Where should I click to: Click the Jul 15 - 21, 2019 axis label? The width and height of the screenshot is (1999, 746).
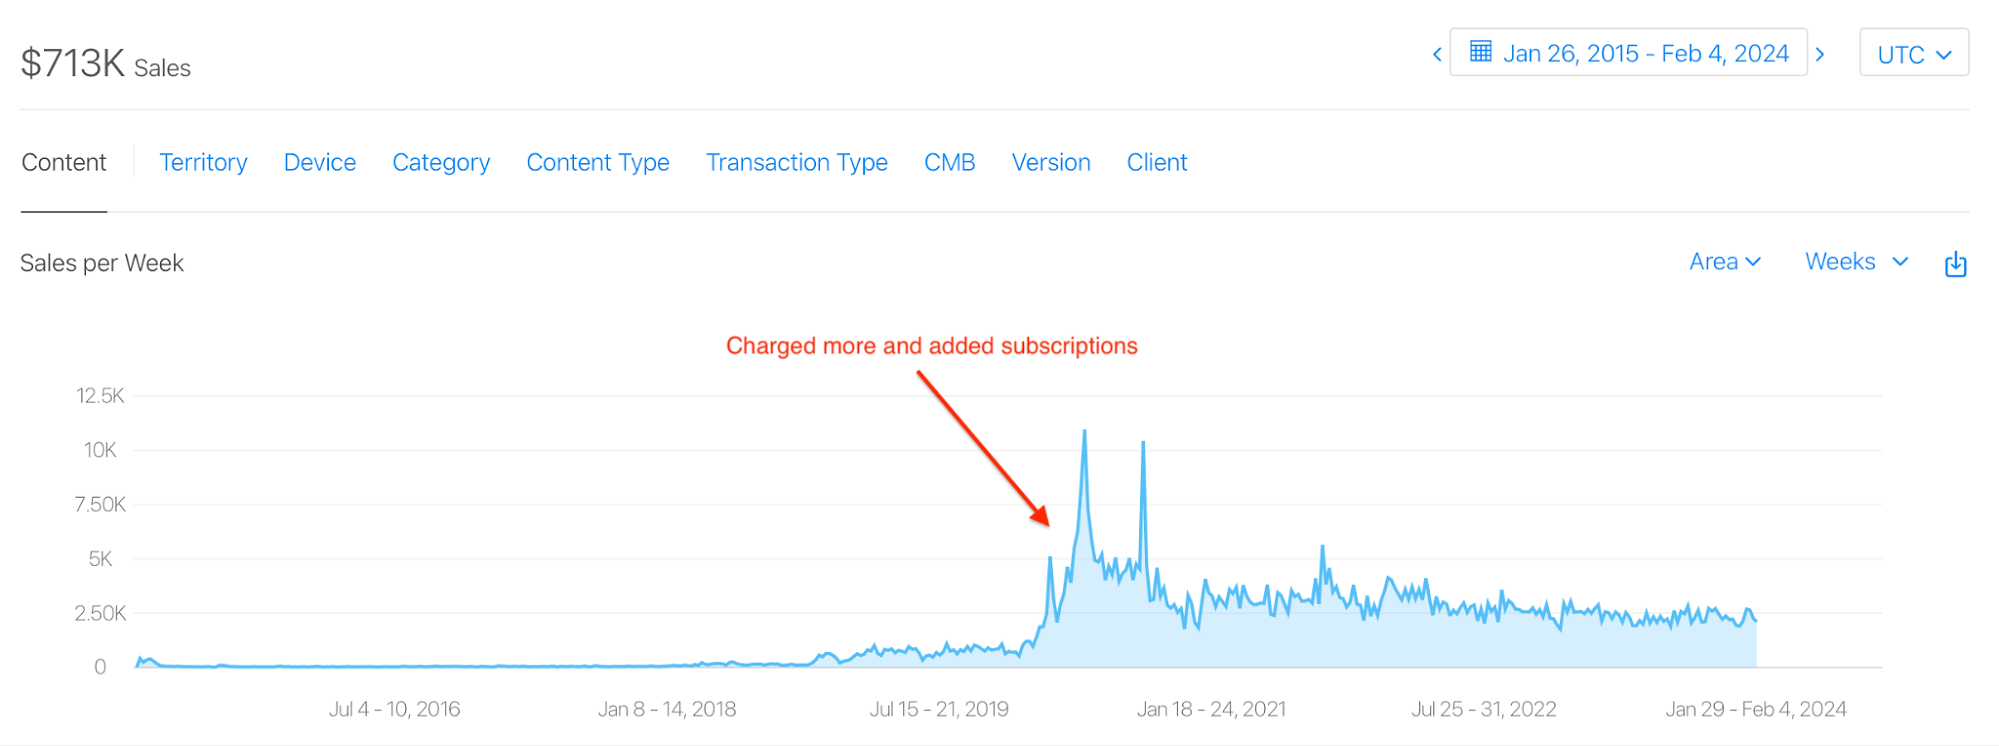(939, 709)
